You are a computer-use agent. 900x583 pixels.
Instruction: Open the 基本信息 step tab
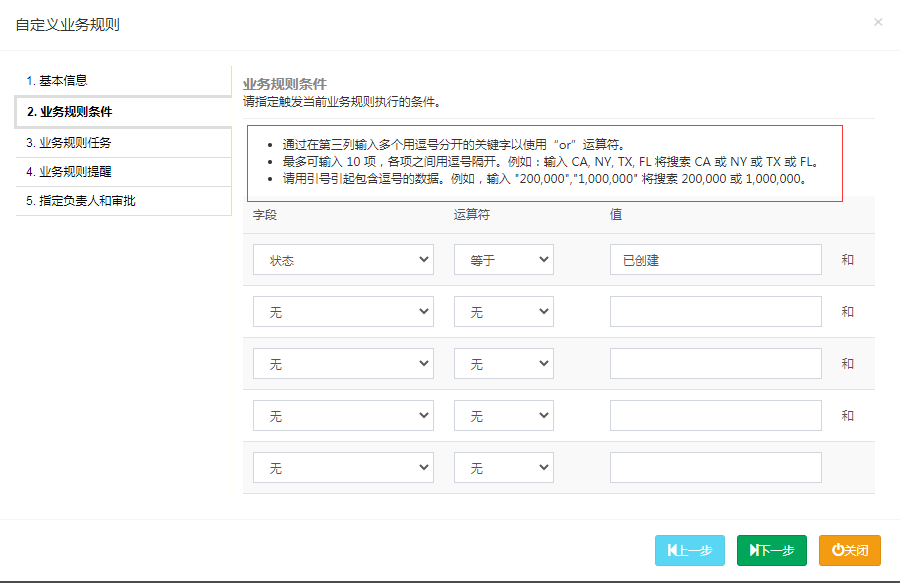[123, 81]
